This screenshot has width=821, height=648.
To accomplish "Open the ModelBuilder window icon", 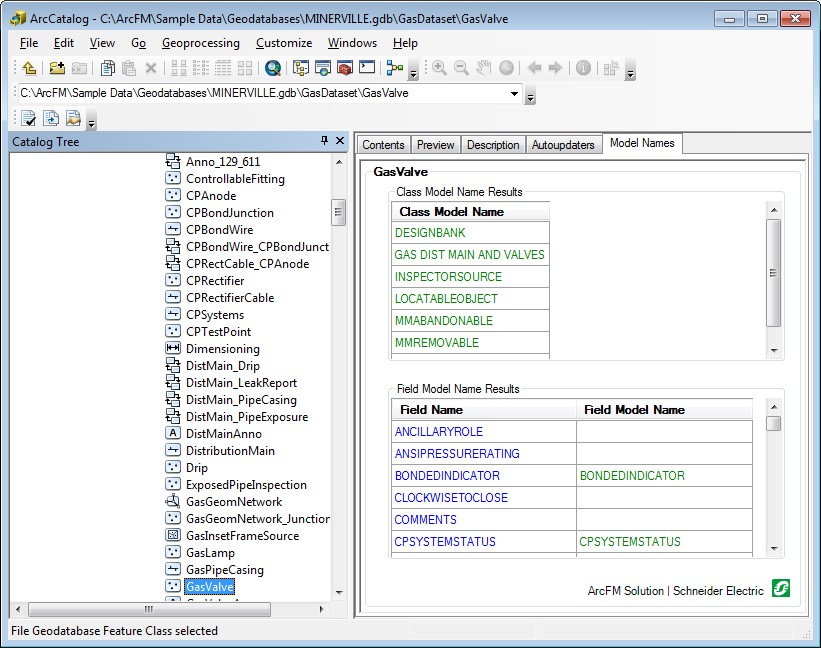I will pyautogui.click(x=394, y=68).
